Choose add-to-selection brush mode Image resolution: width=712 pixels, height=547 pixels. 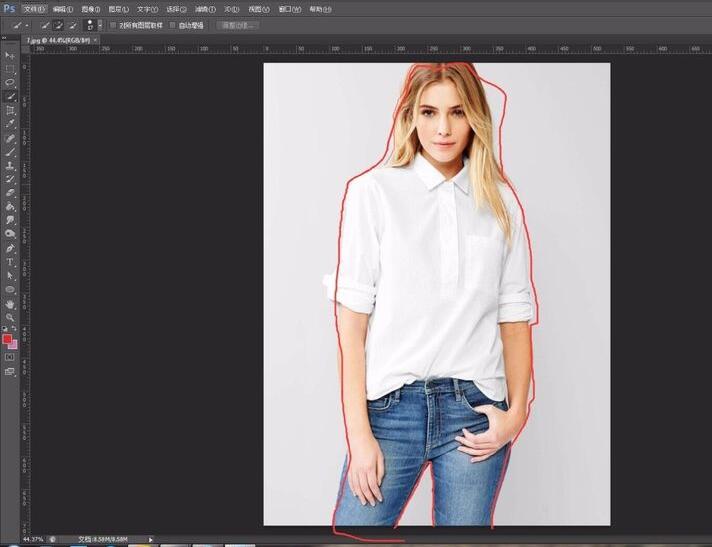[59, 24]
